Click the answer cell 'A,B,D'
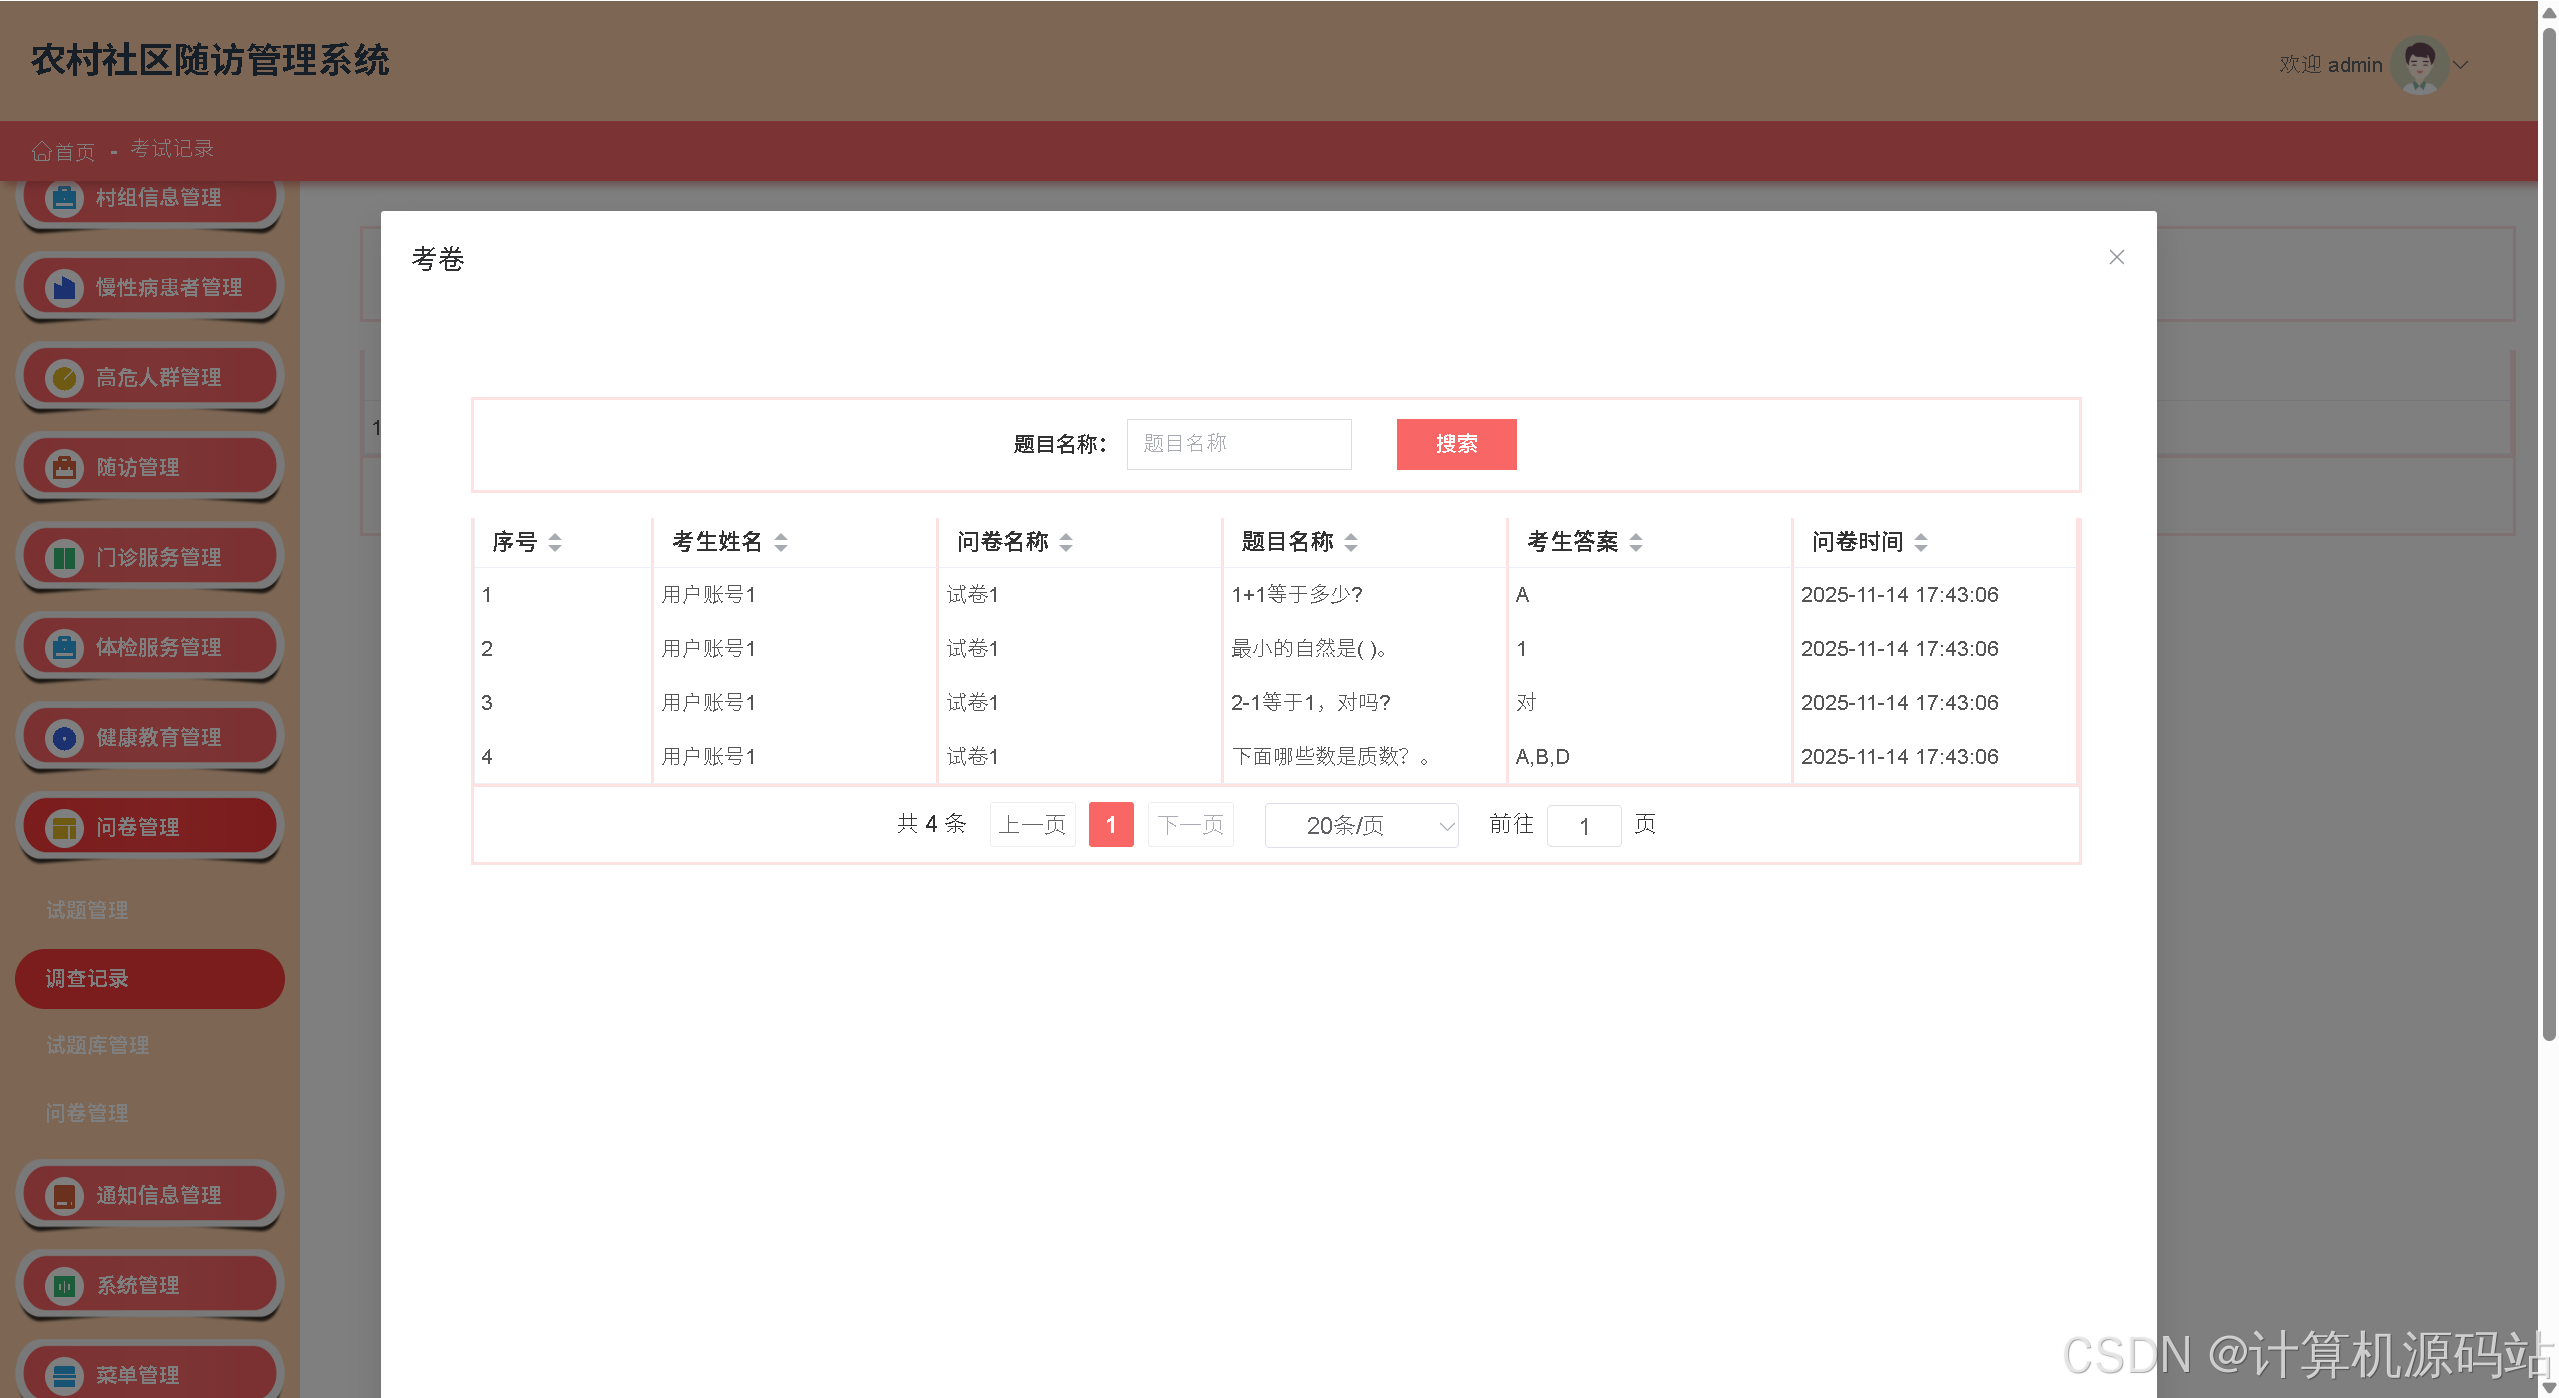Screen dimensions: 2559x1398 1542,757
